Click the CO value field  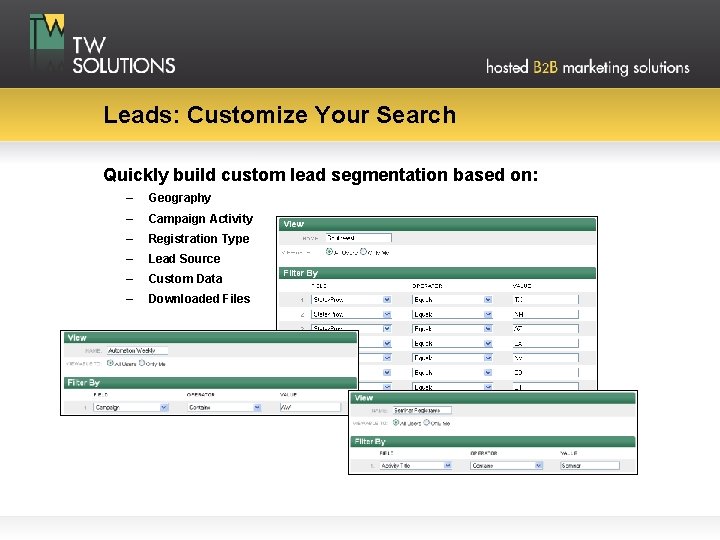click(546, 372)
